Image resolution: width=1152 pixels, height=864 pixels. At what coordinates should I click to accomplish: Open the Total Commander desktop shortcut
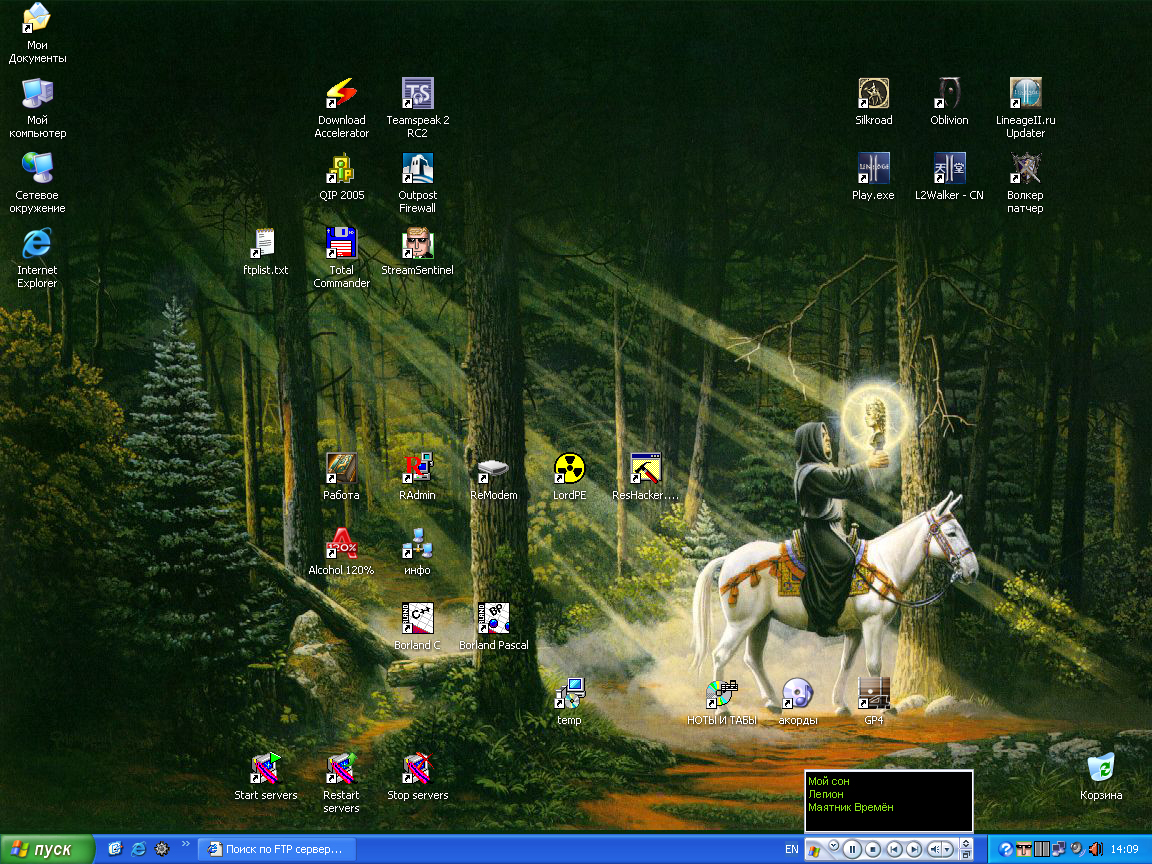pyautogui.click(x=341, y=245)
